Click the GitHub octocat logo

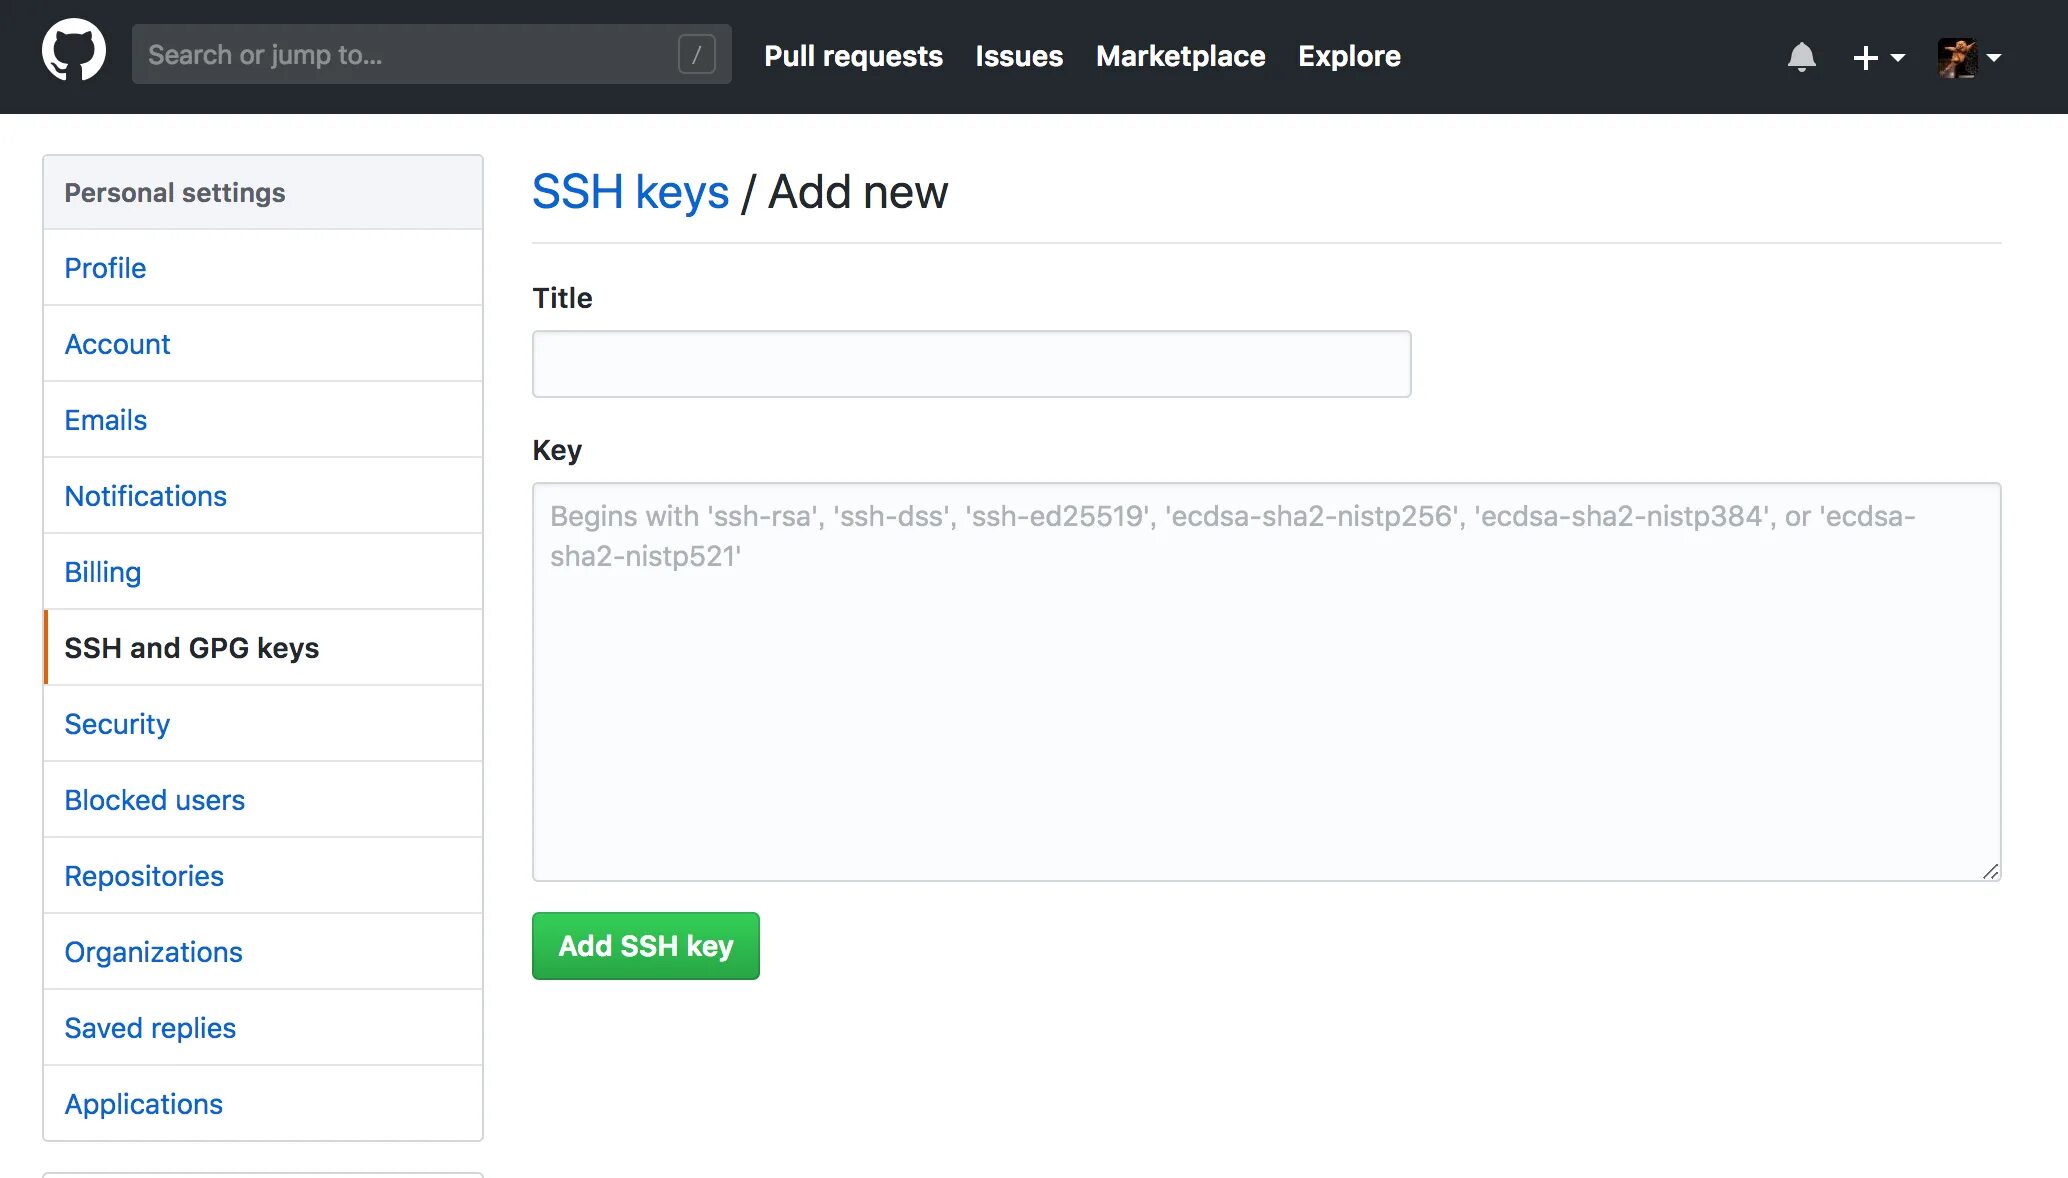coord(73,51)
